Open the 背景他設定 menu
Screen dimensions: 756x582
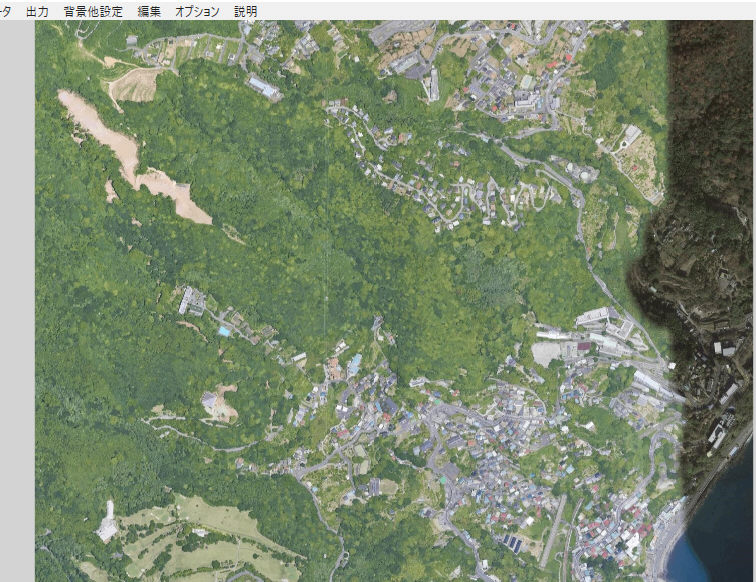[93, 12]
